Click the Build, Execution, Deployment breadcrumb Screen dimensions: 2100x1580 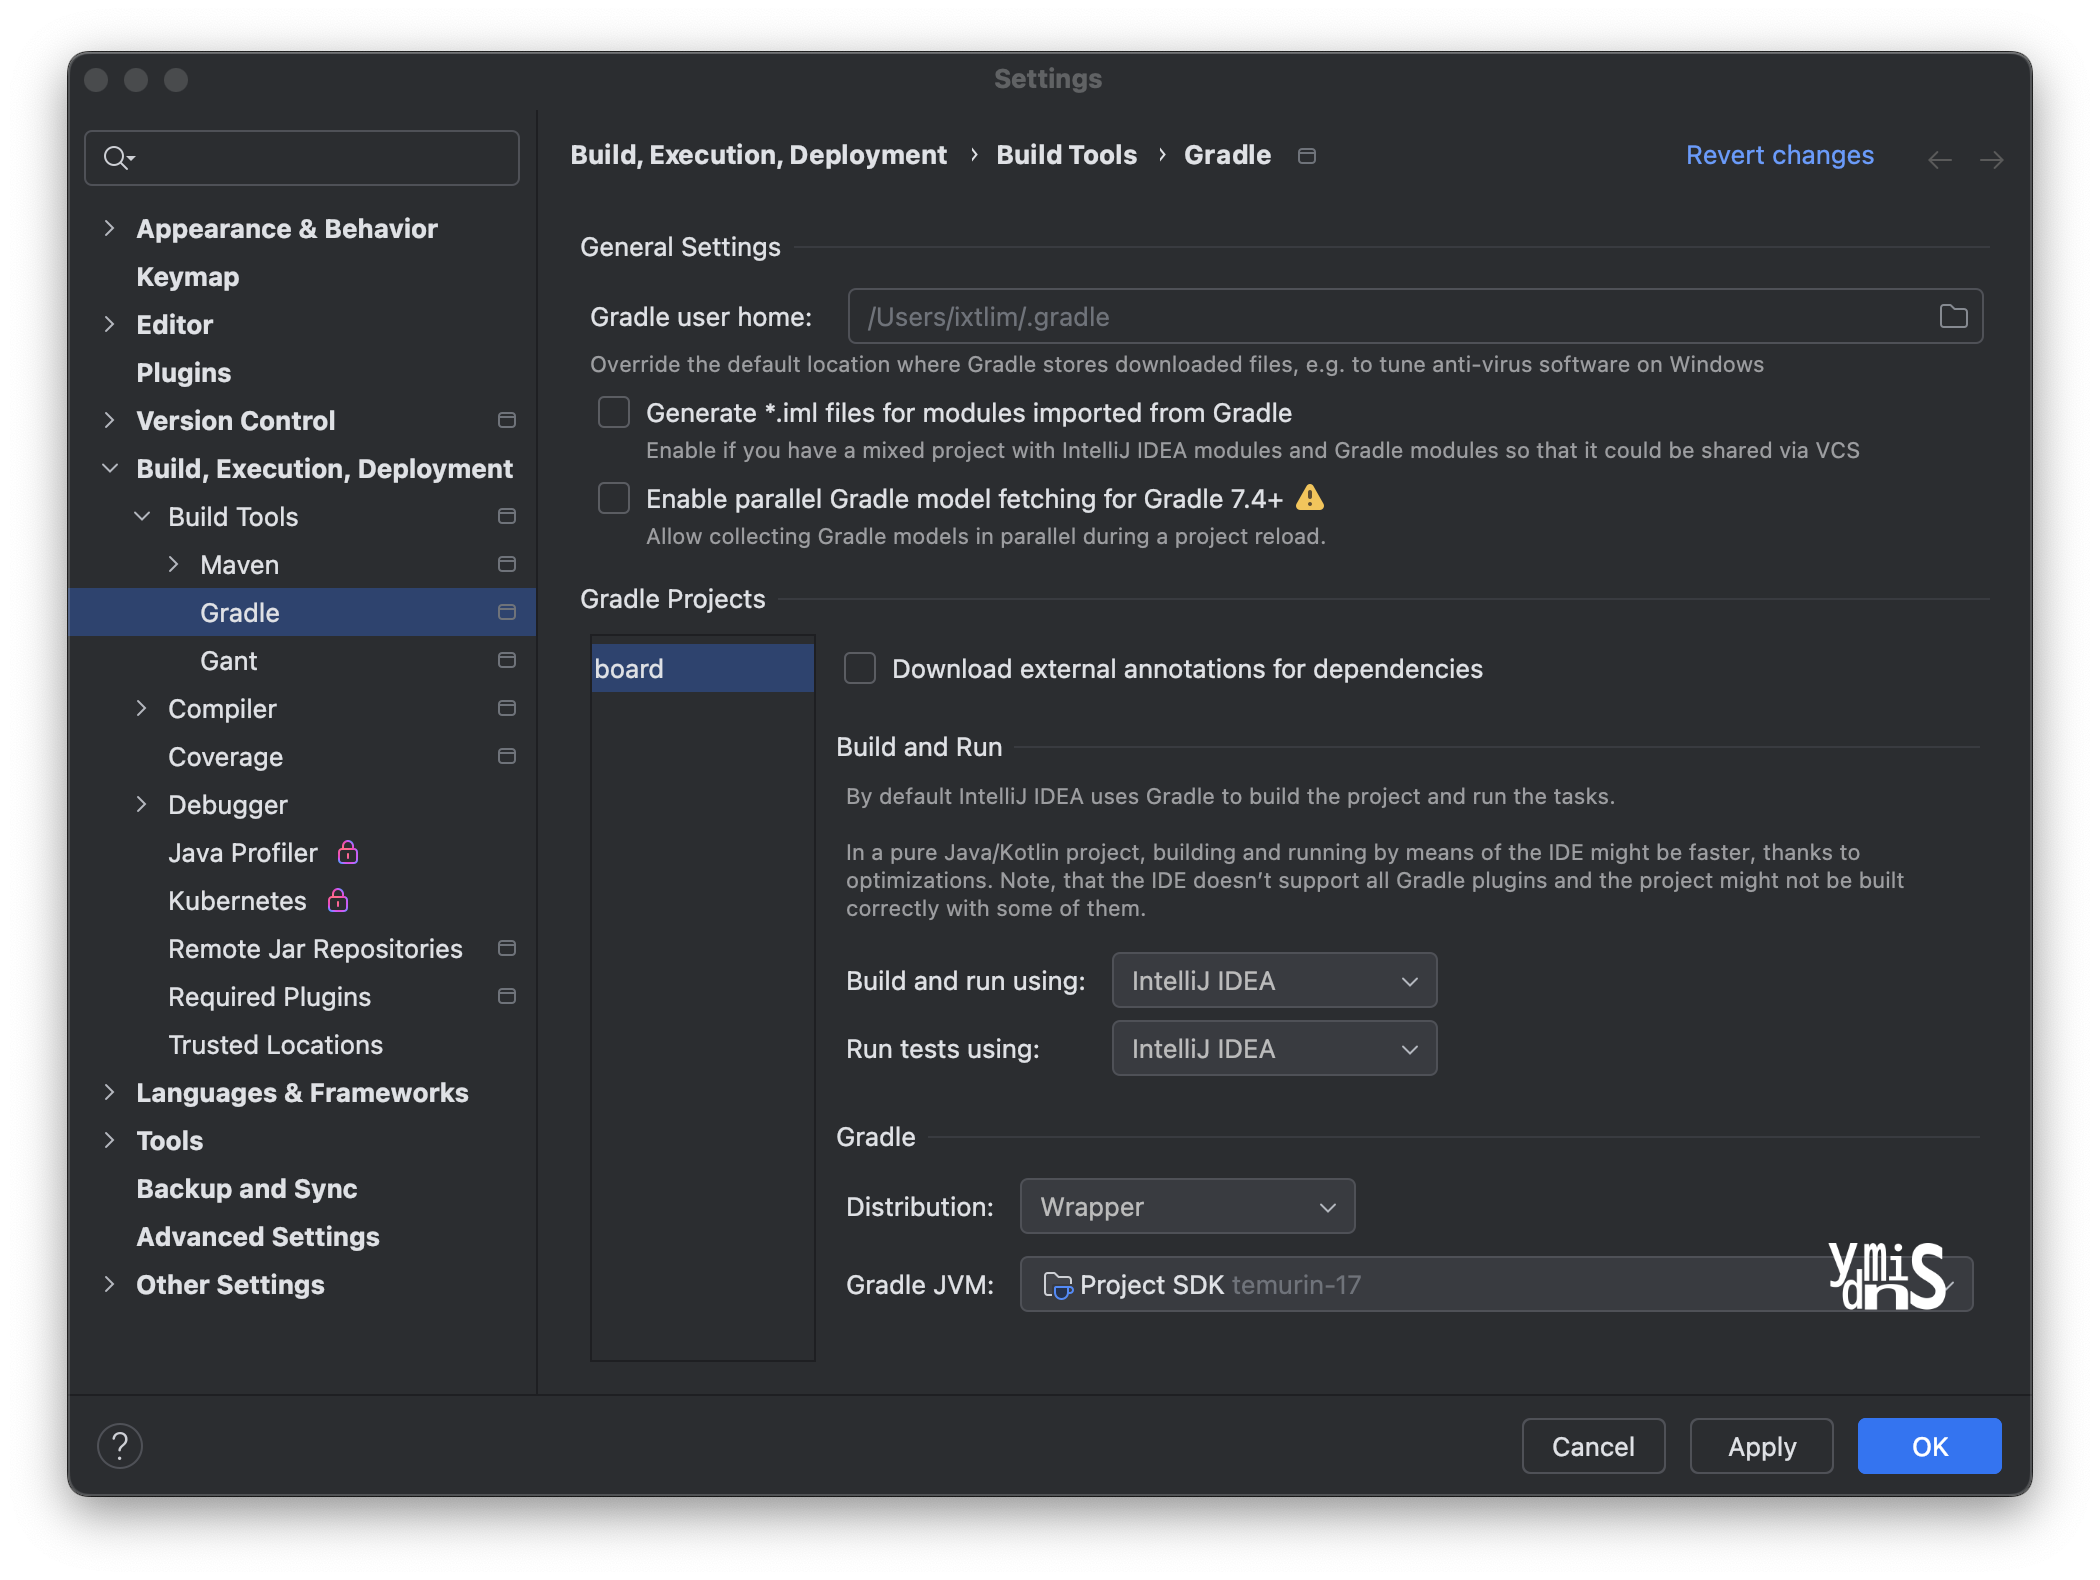coord(758,155)
